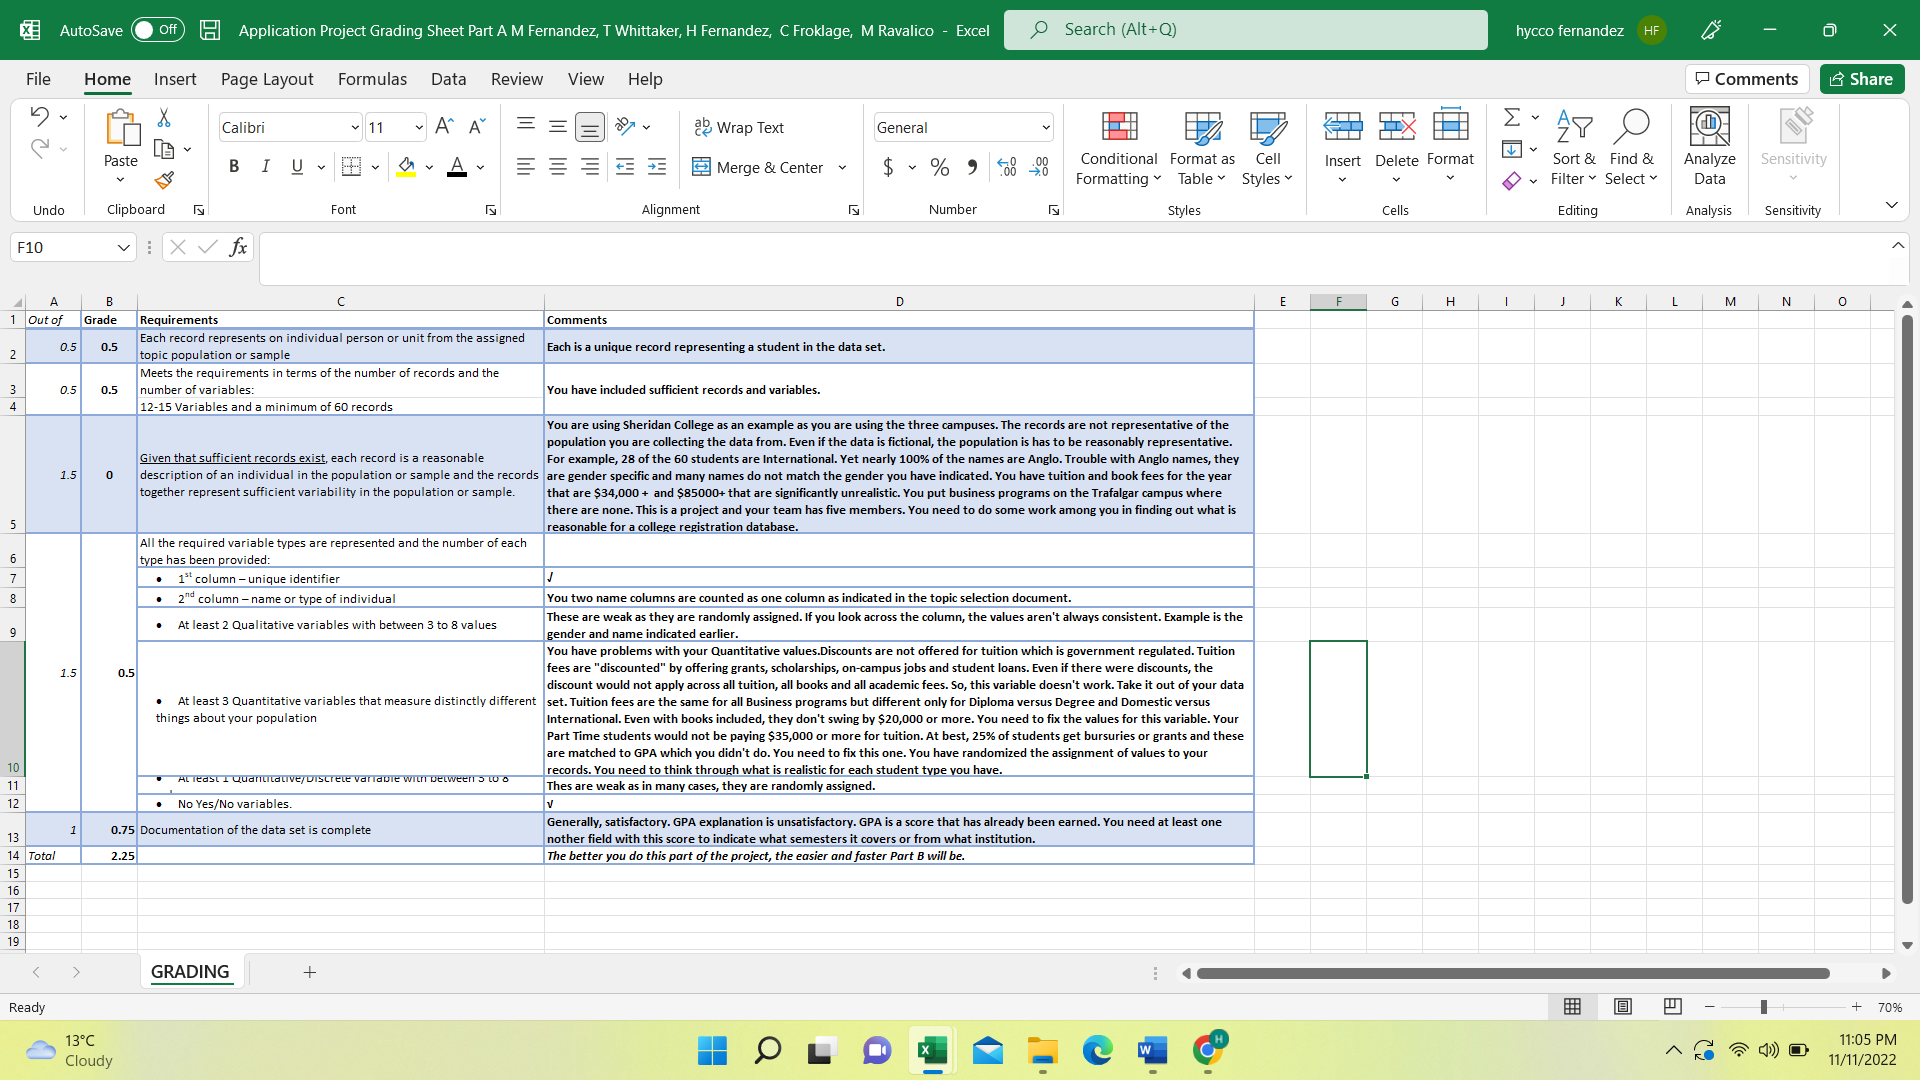Increase the decimal places

coord(1007,167)
